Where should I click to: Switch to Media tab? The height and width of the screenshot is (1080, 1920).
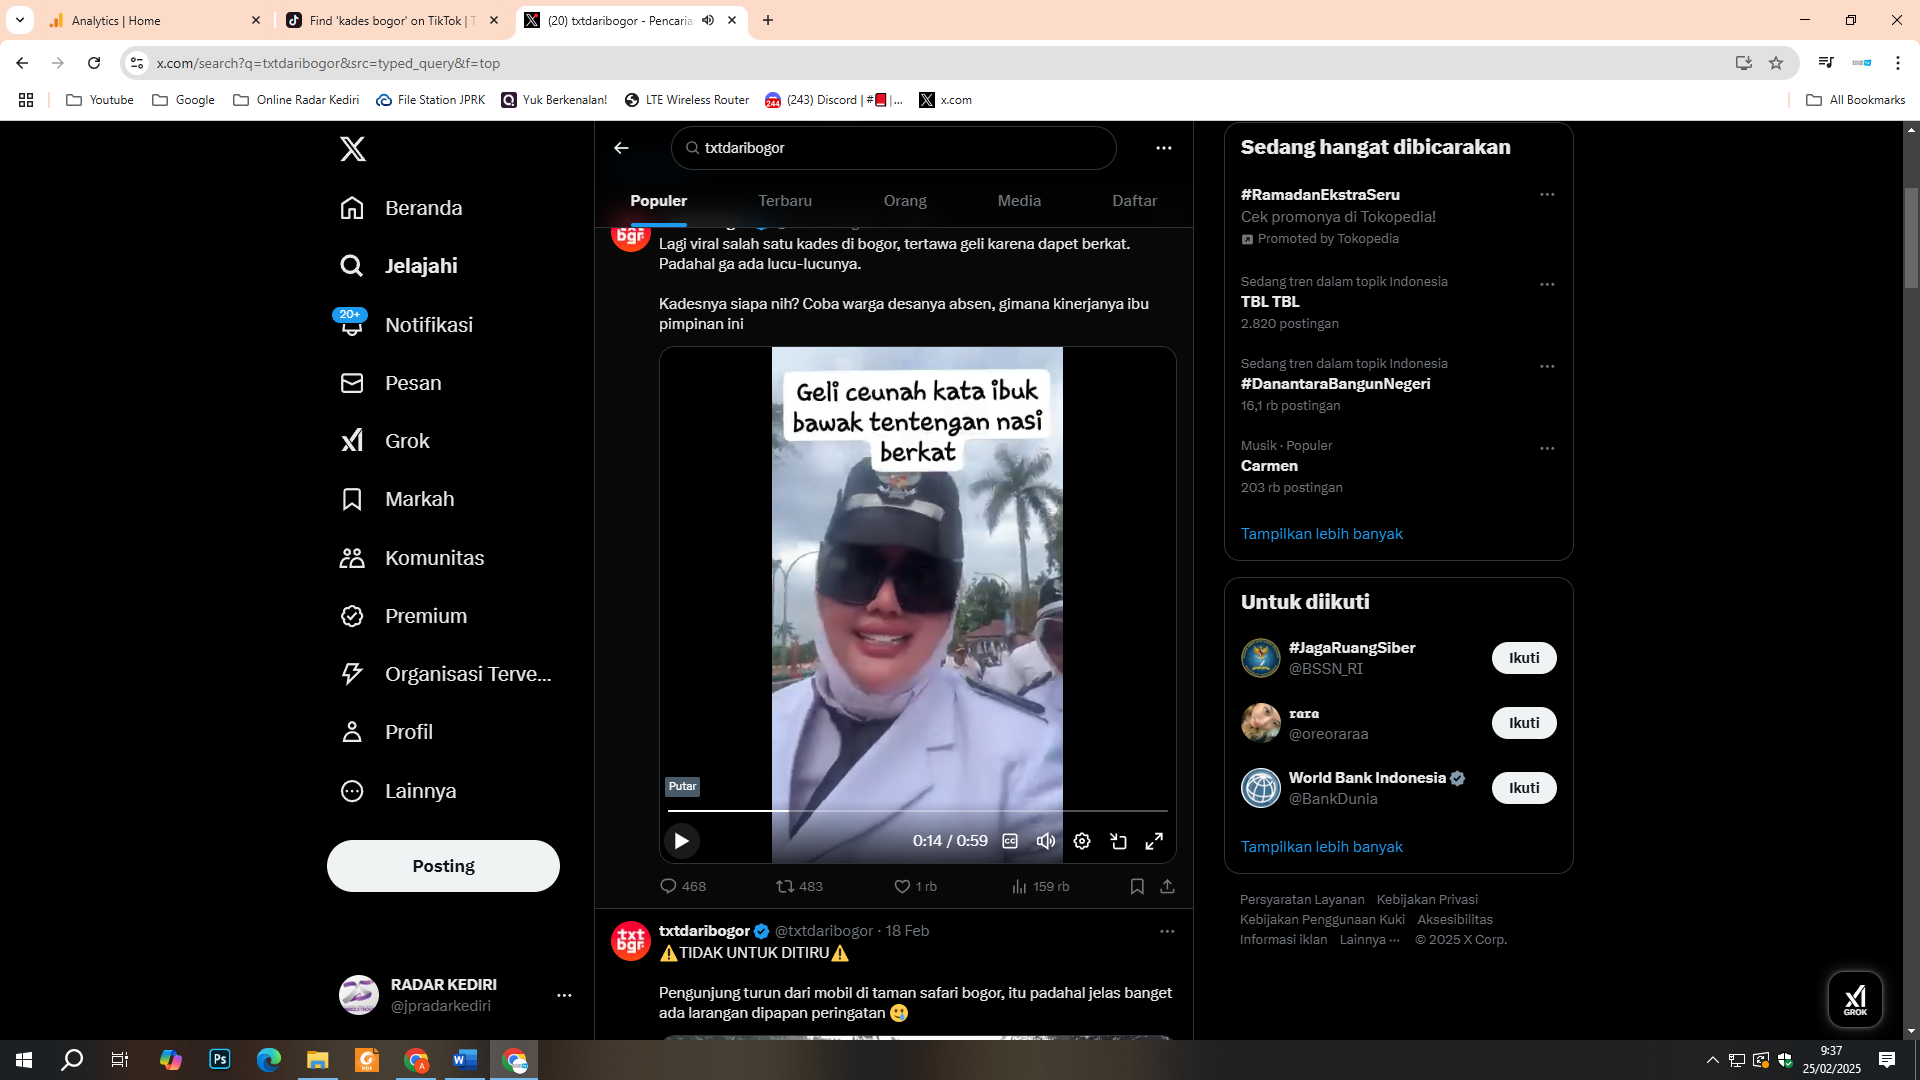point(1019,201)
